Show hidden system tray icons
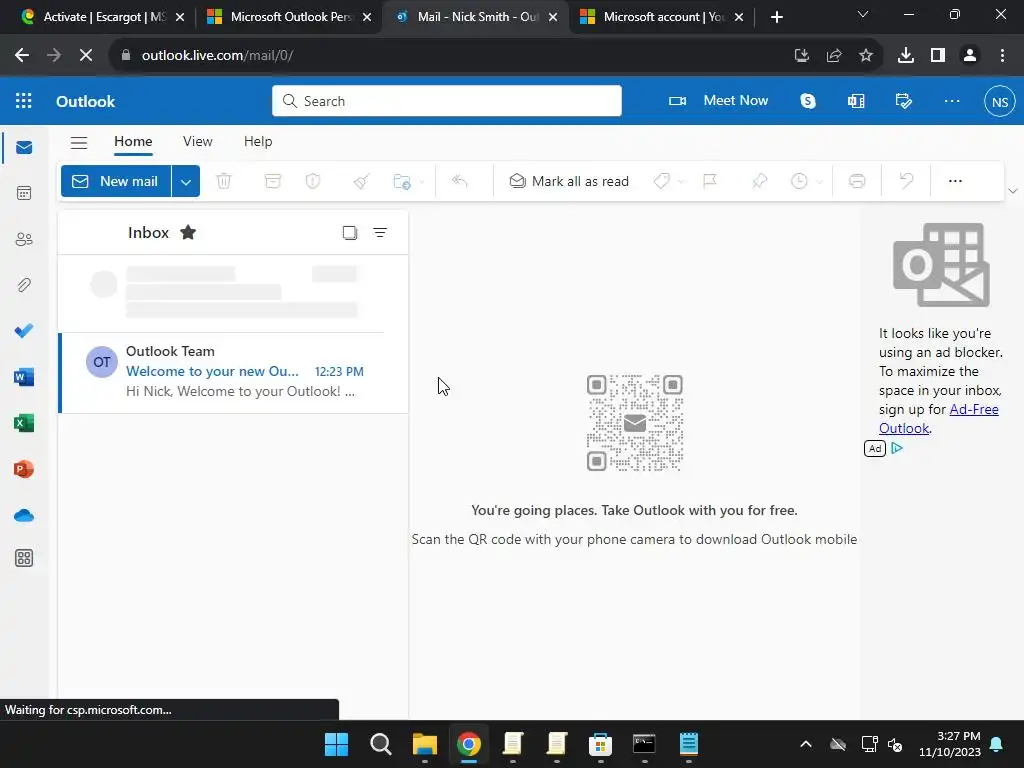The image size is (1024, 768). click(x=805, y=744)
